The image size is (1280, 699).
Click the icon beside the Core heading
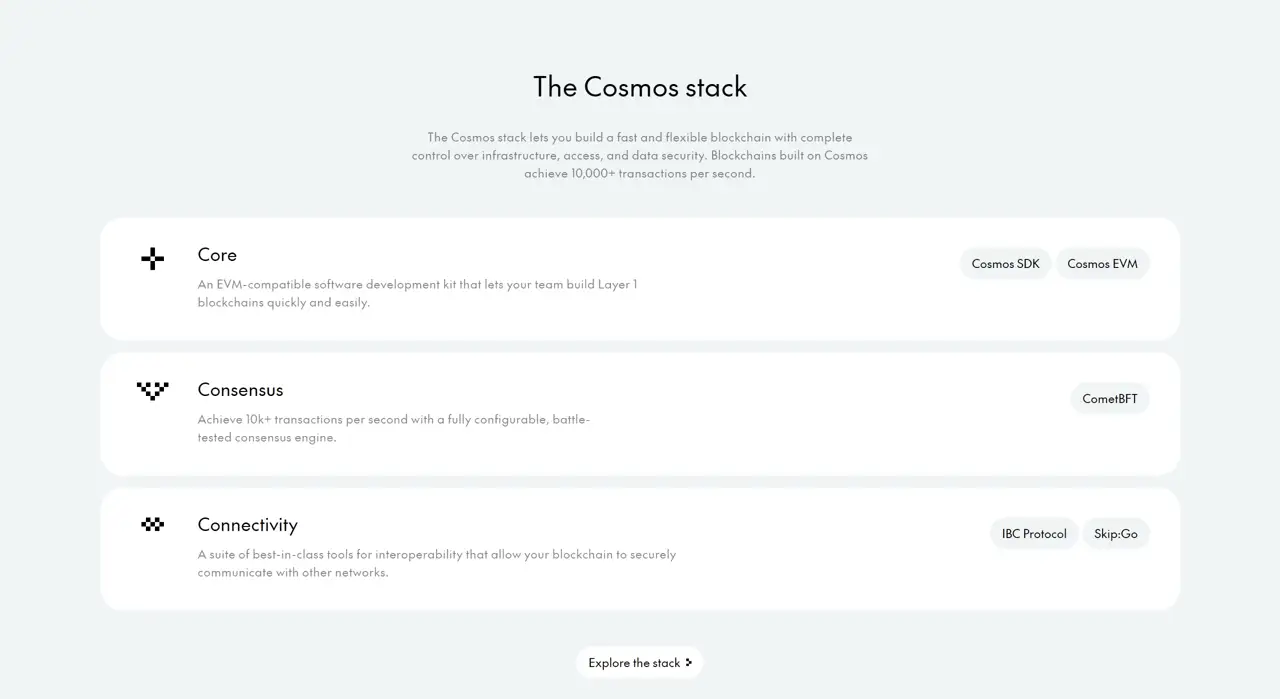(152, 258)
